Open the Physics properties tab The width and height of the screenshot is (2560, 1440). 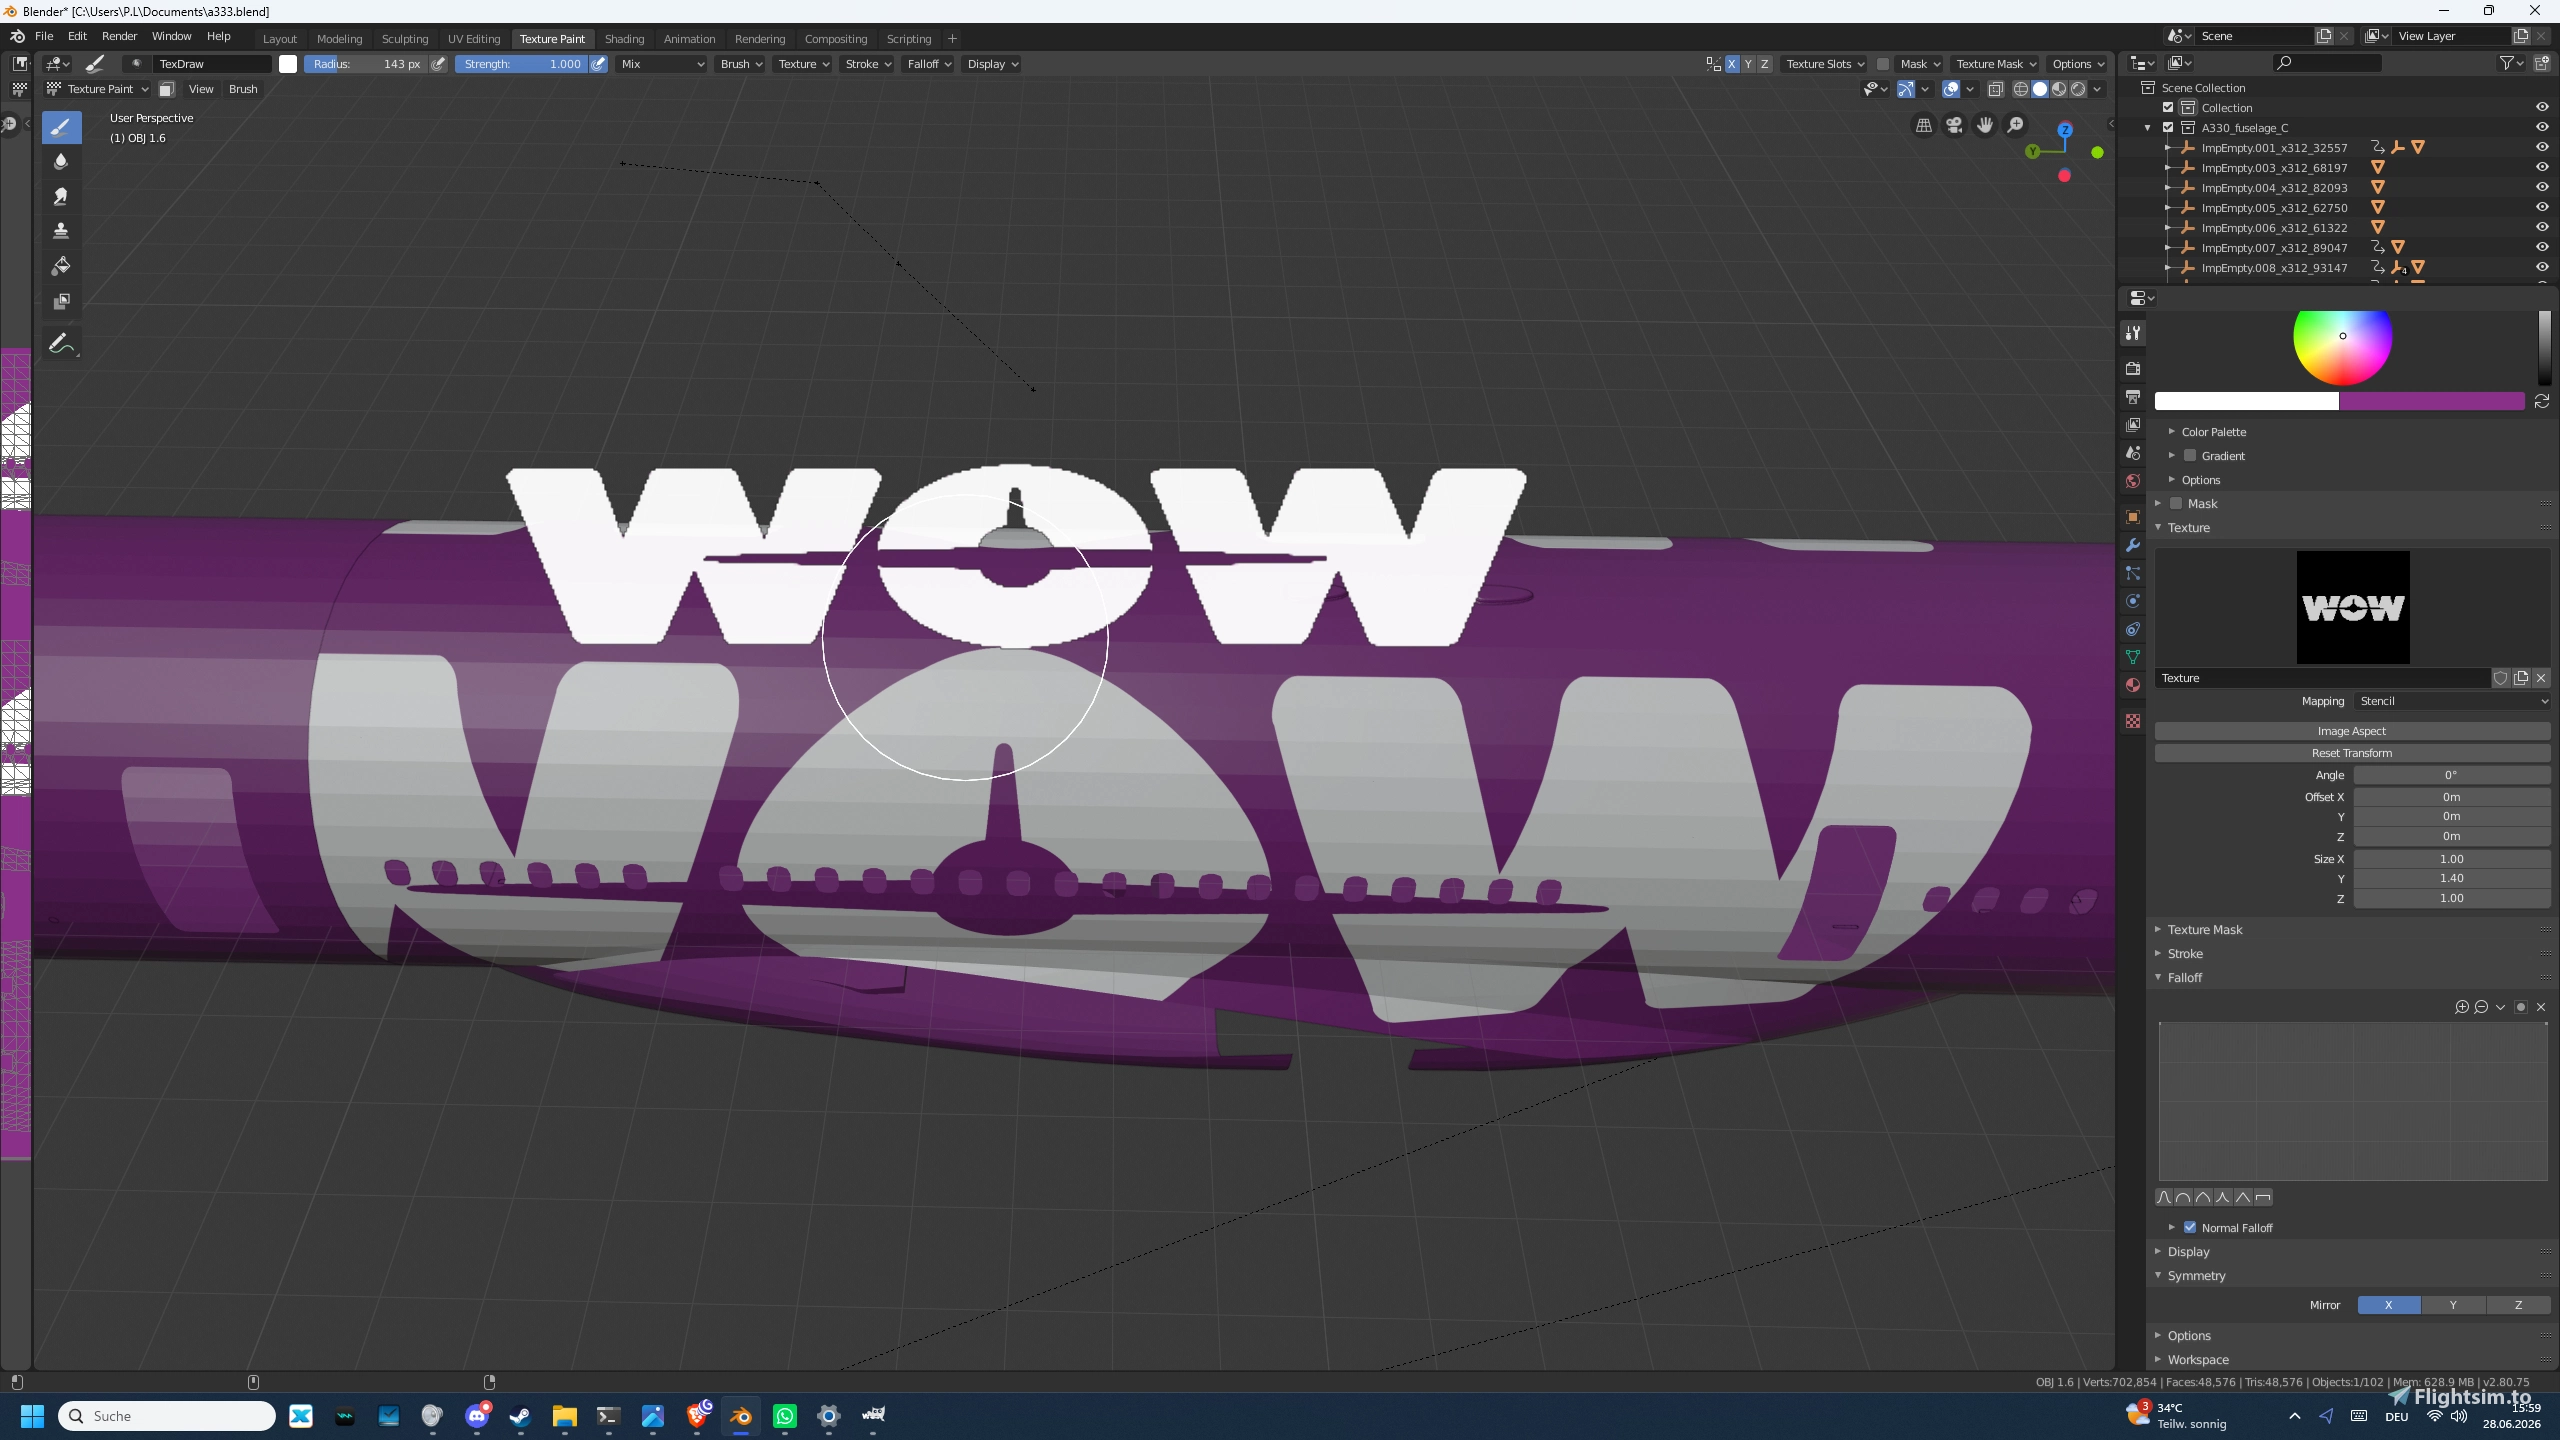point(2133,601)
